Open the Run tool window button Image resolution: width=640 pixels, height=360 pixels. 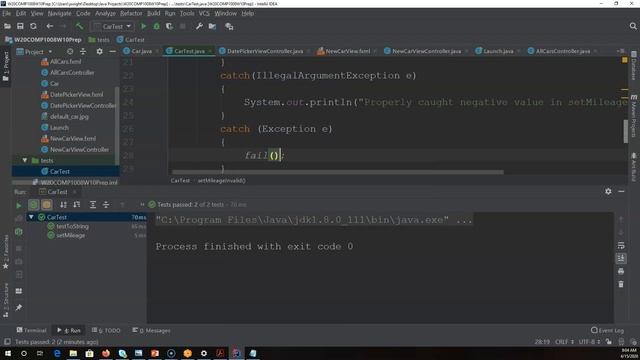[69, 330]
